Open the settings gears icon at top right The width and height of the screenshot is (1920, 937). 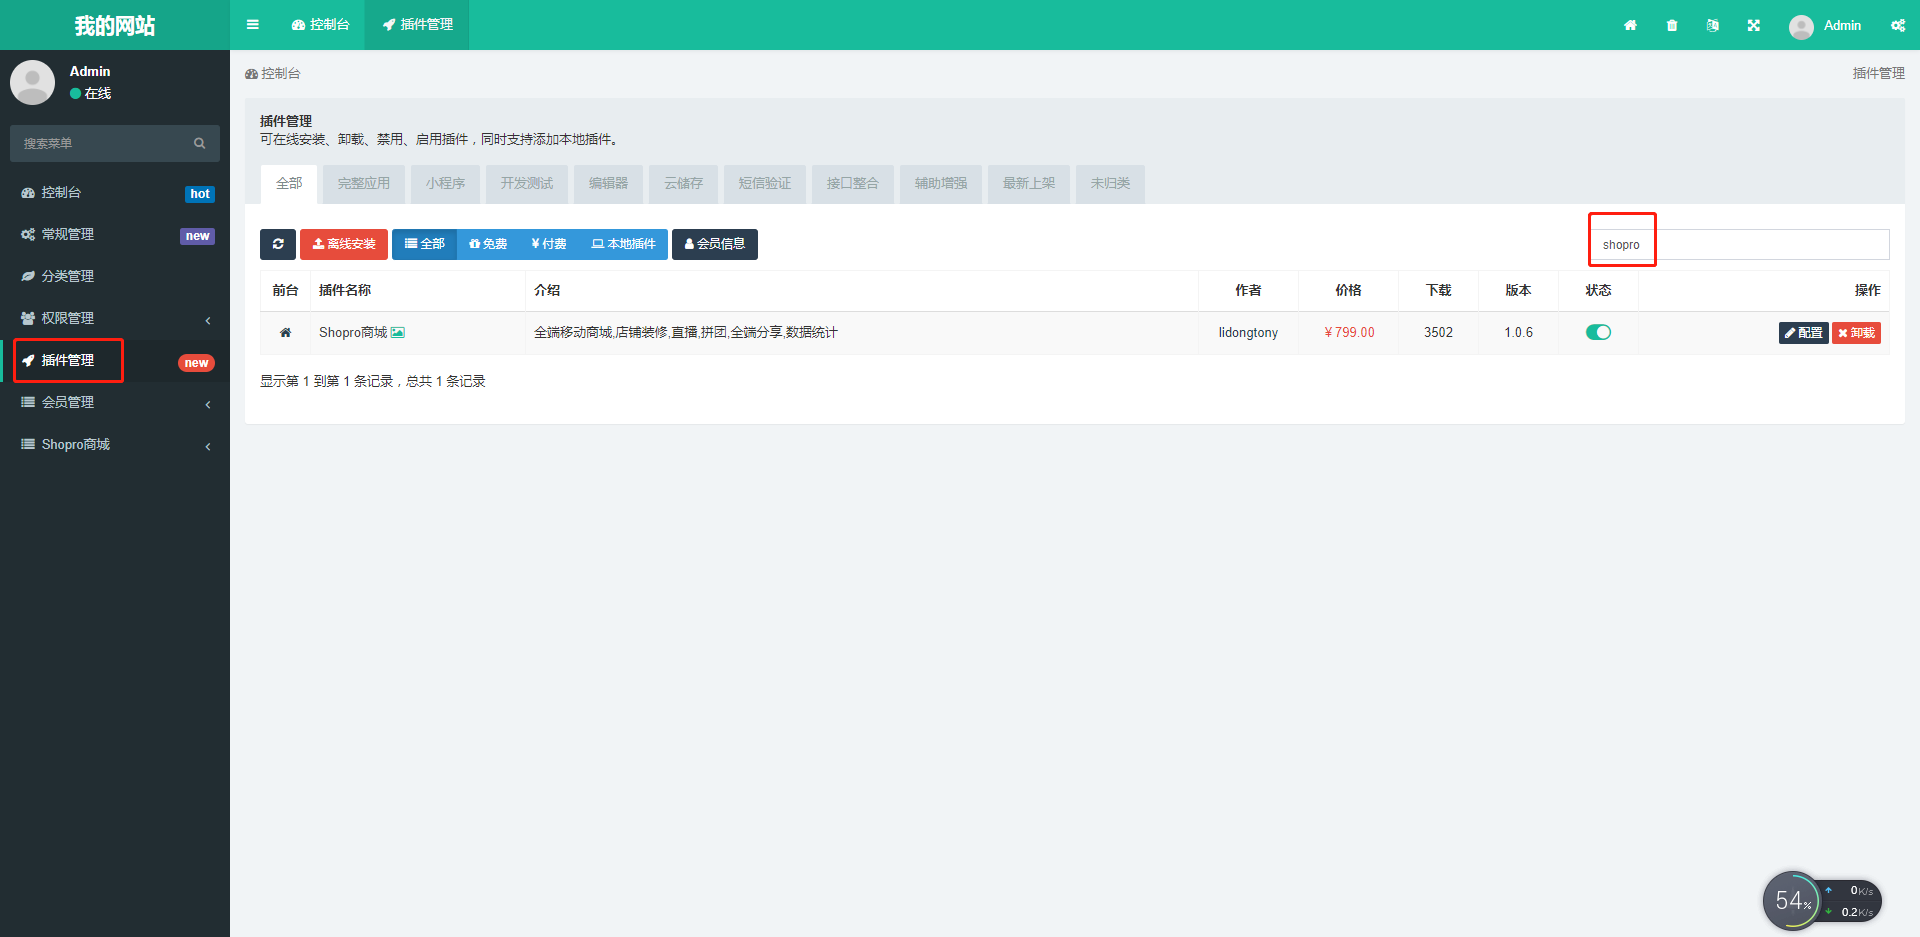(x=1898, y=25)
